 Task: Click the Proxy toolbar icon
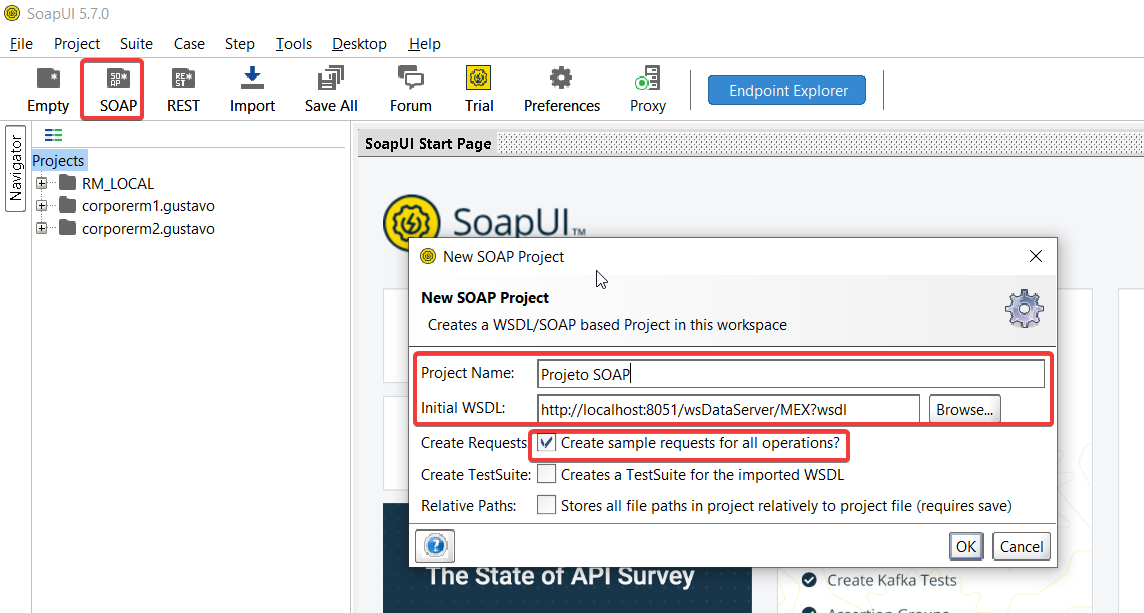pos(648,90)
